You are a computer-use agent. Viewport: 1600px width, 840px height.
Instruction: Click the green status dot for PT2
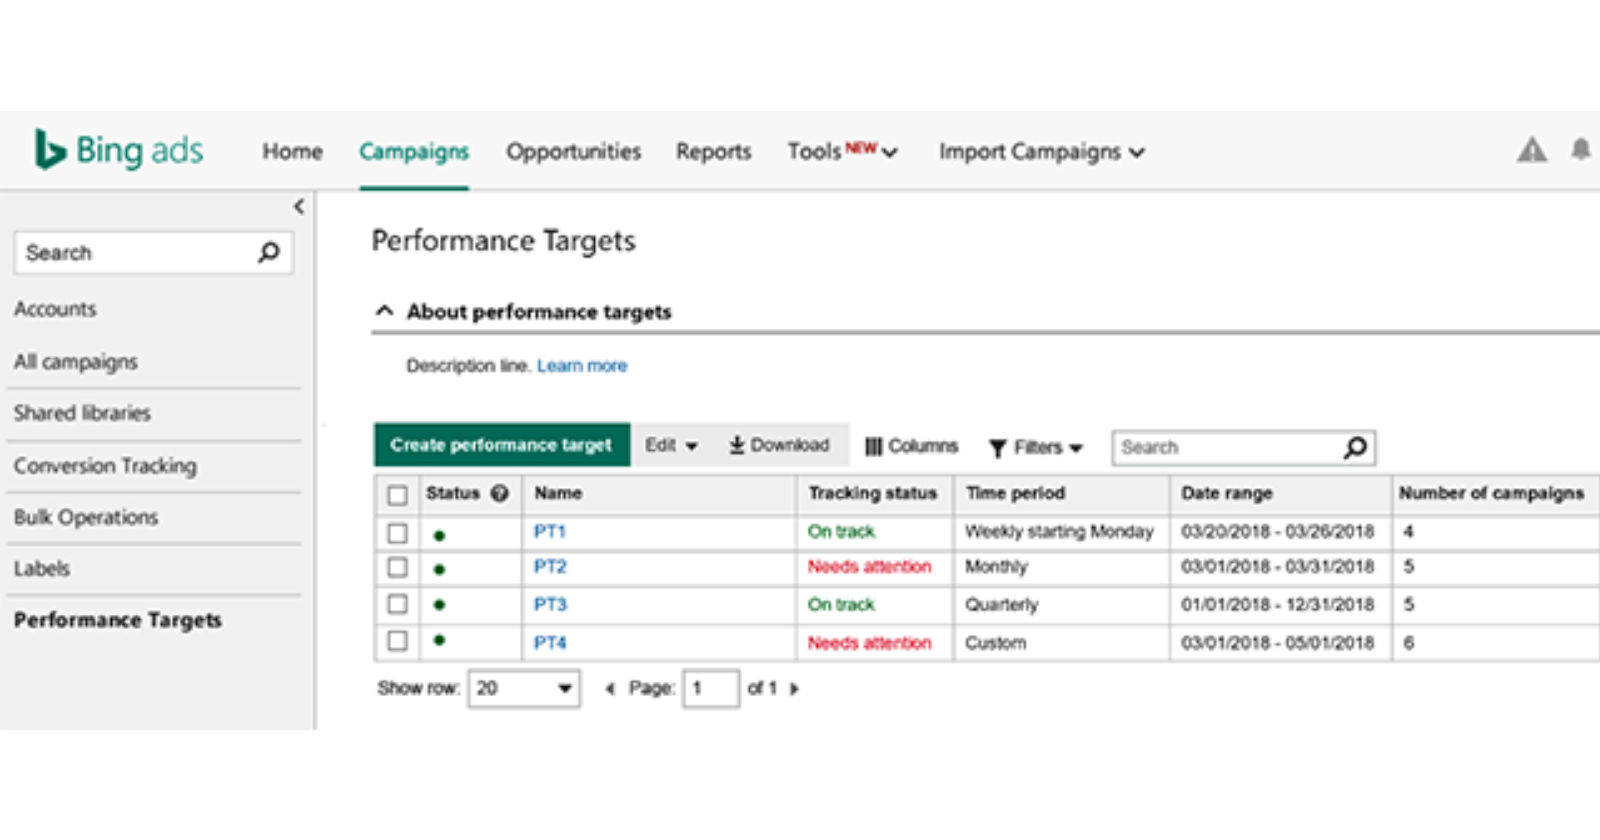click(439, 569)
